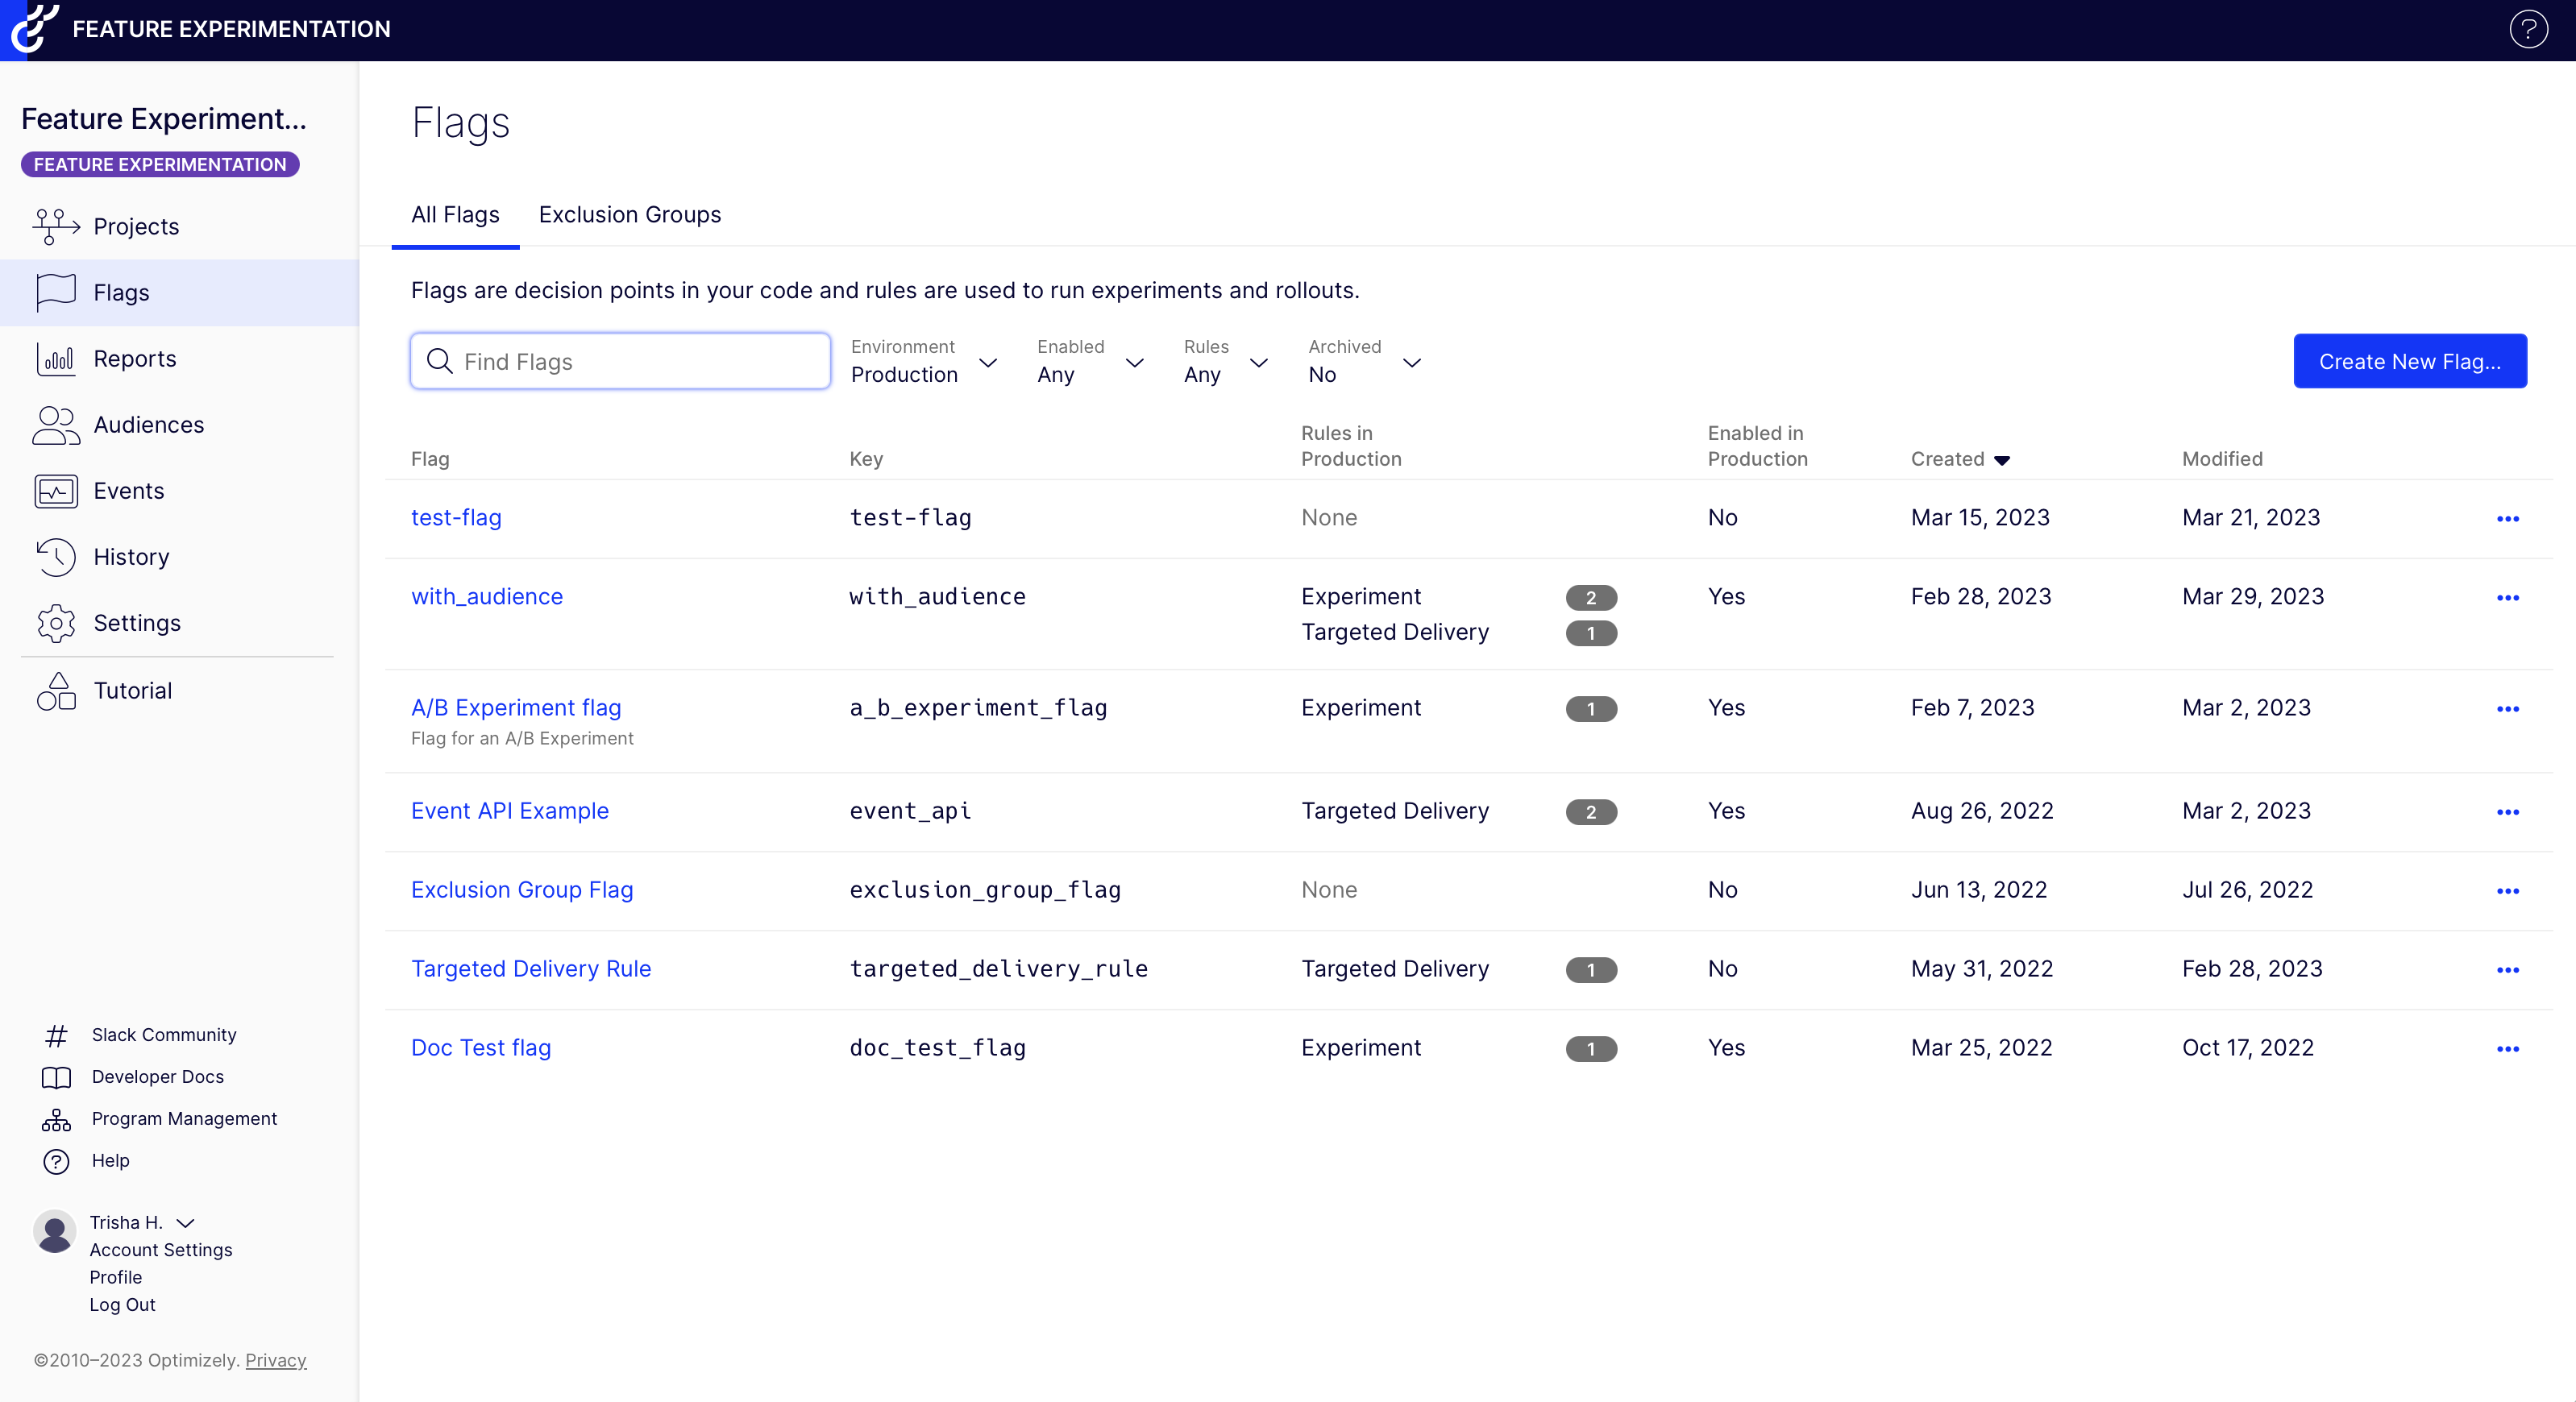Open the Events monitor icon

[x=56, y=491]
